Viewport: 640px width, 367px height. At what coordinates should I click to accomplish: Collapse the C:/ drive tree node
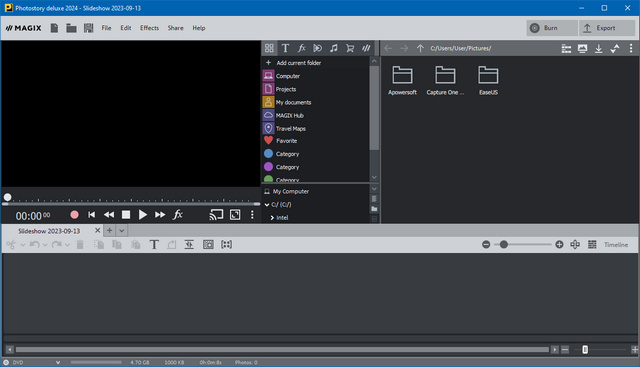pyautogui.click(x=267, y=205)
